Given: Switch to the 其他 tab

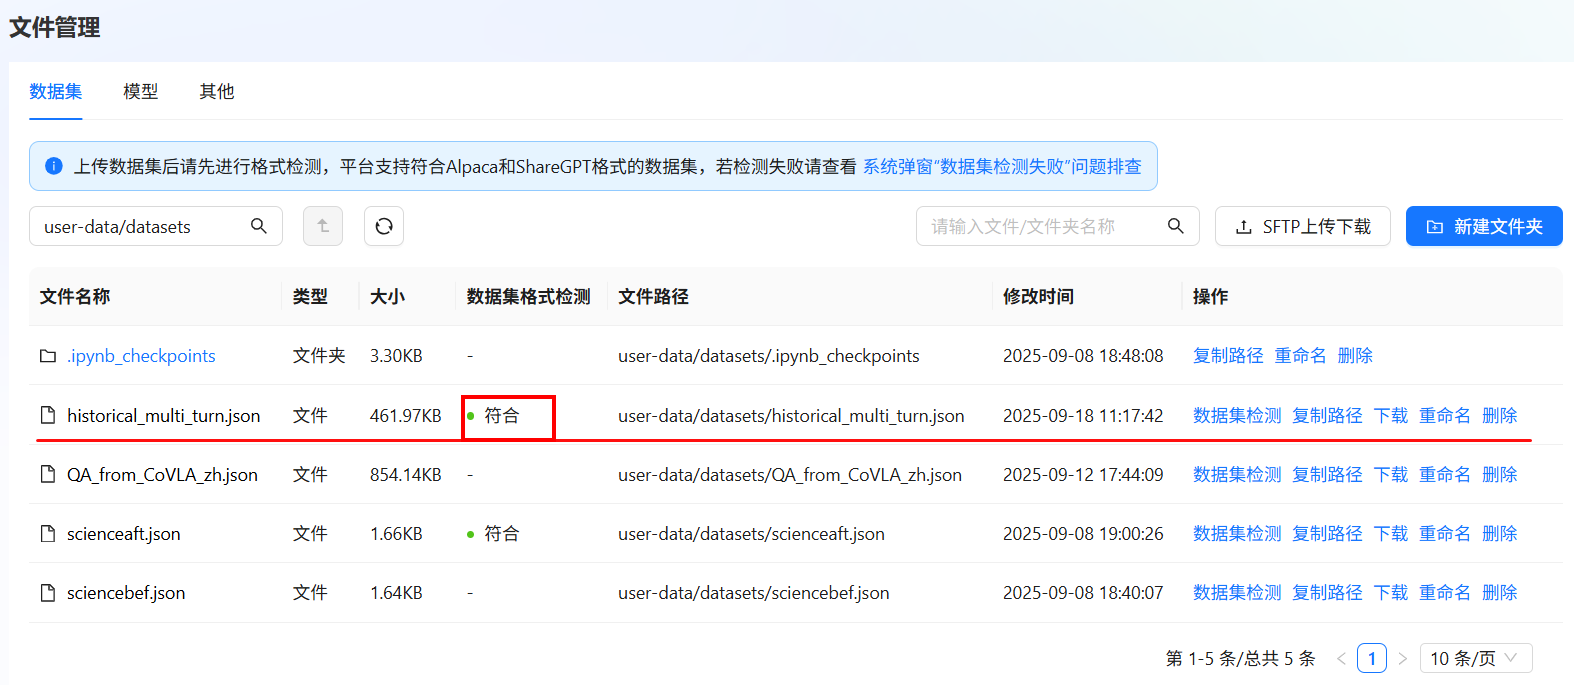Looking at the screenshot, I should (216, 92).
